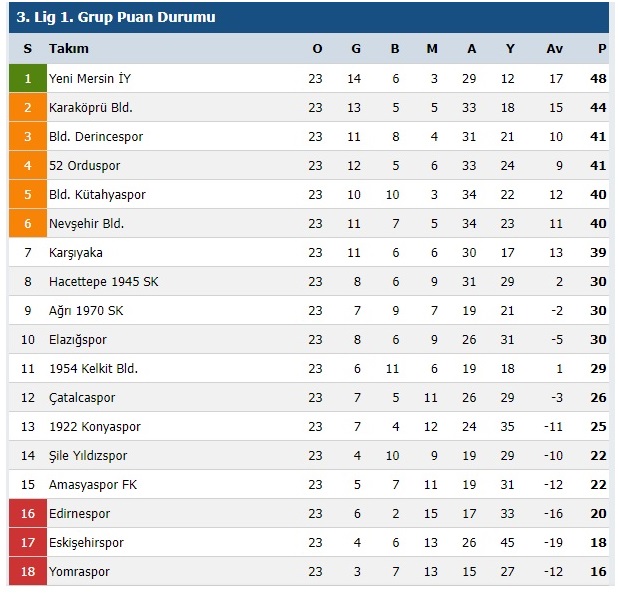Viewport: 618px width, 598px height.
Task: Click the red rank 16 relegation badge
Action: point(27,513)
